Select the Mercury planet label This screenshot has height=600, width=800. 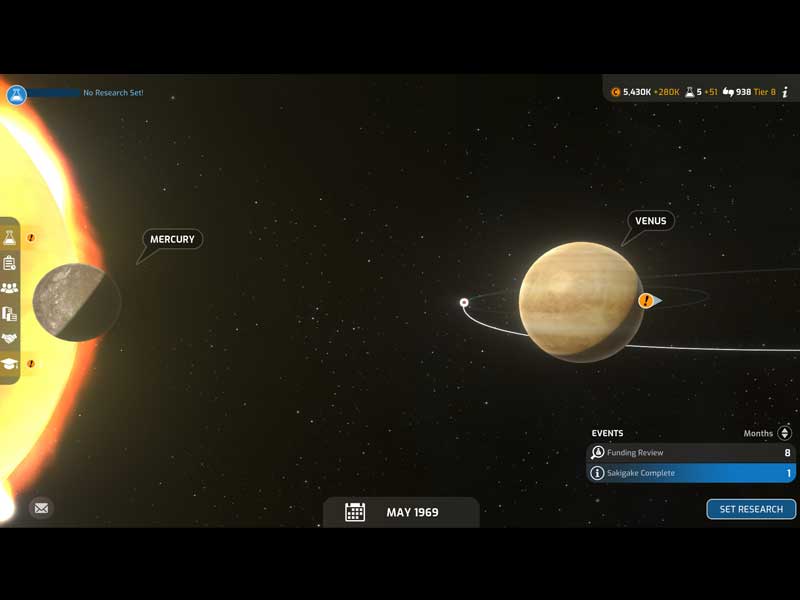(172, 239)
